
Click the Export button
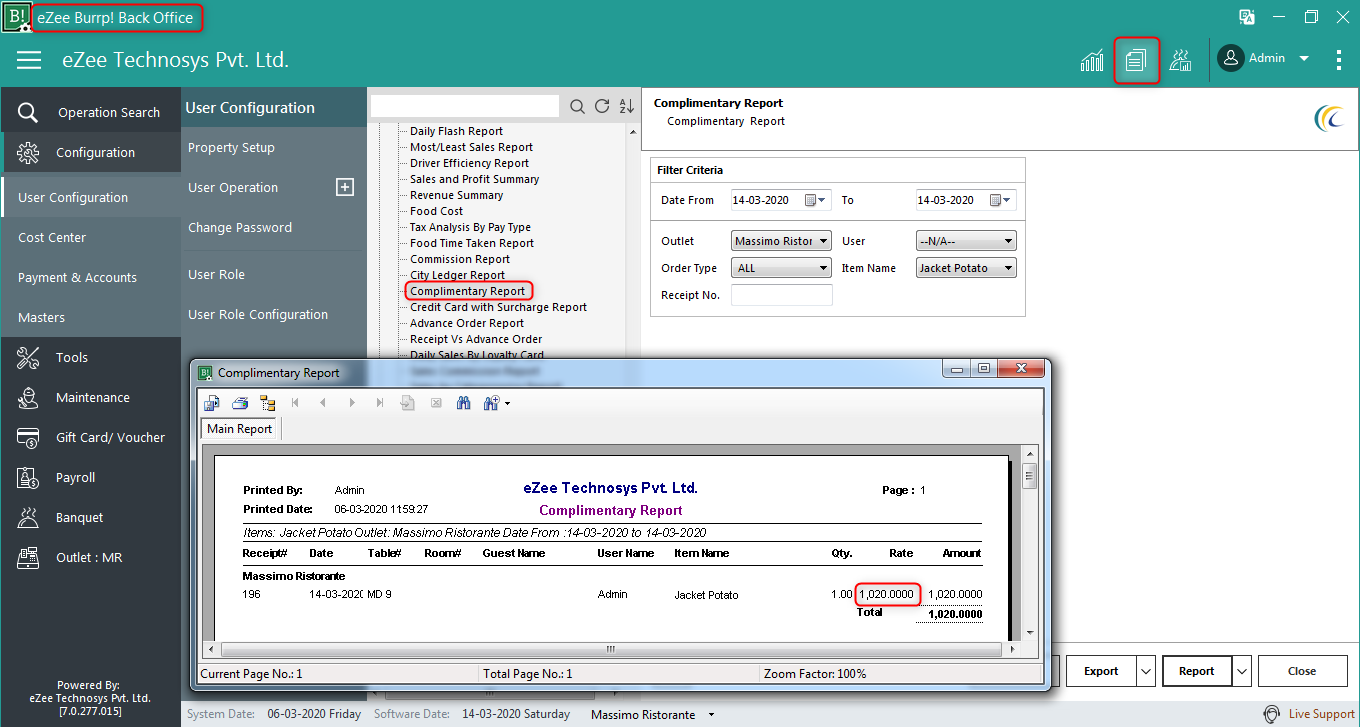coord(1101,671)
